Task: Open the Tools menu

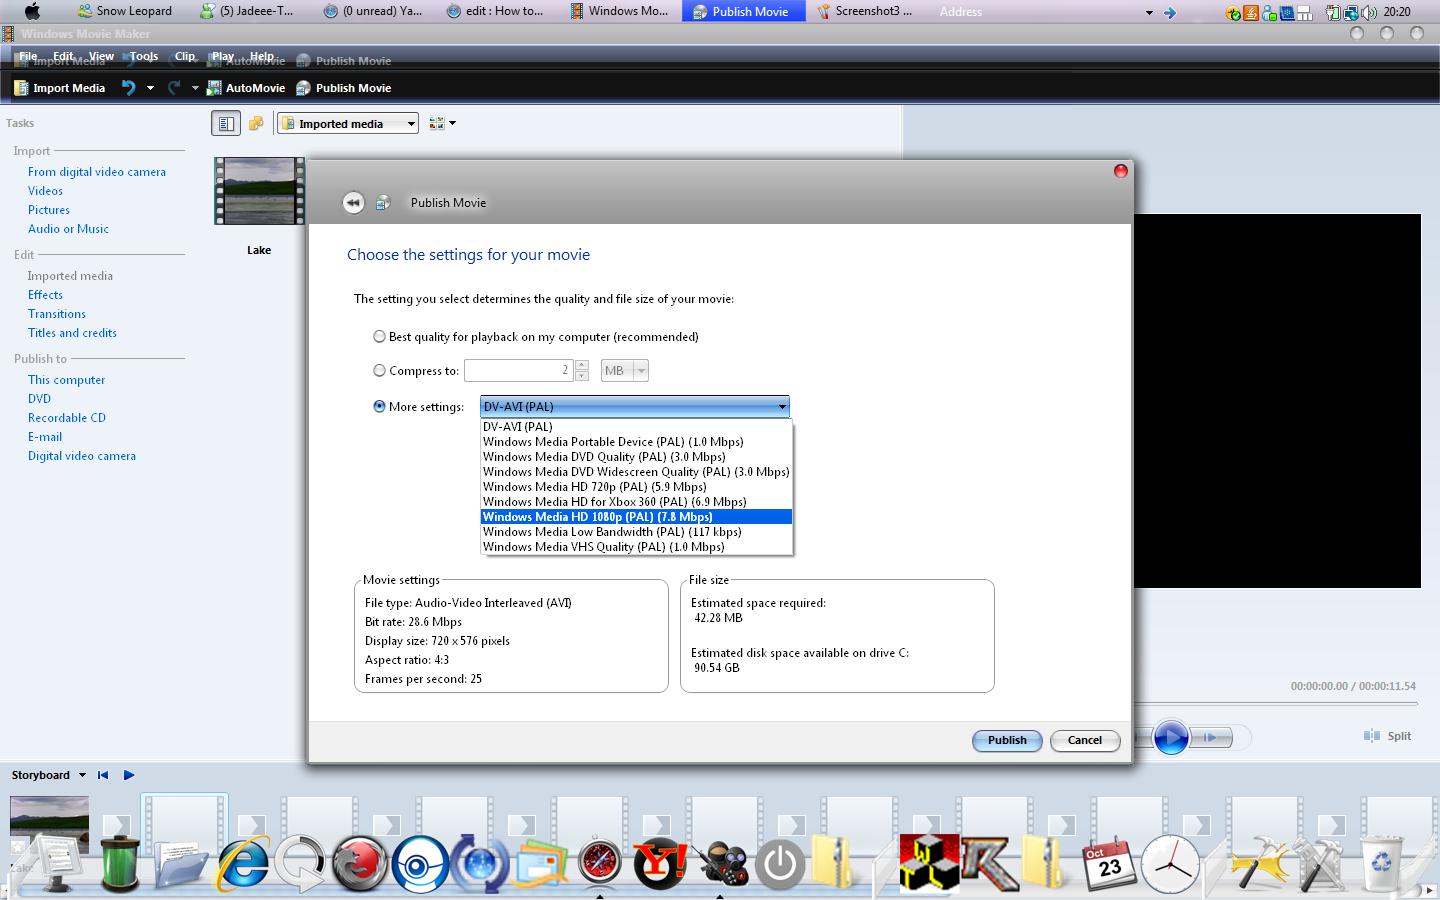Action: [x=144, y=56]
